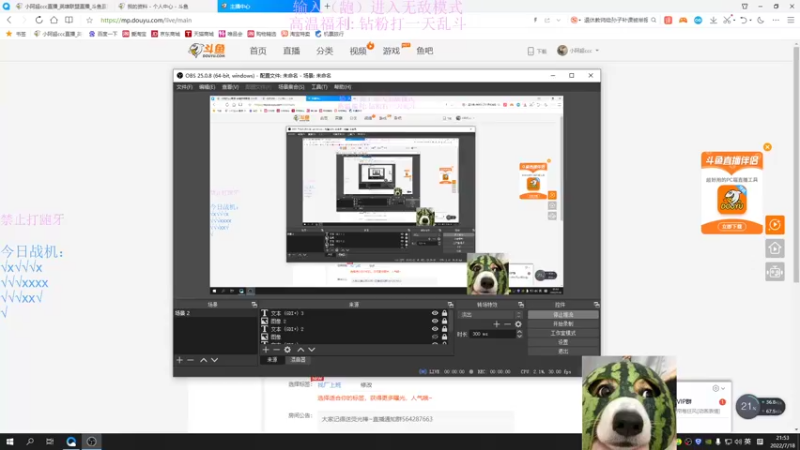
Task: Add a new scene in scenes panel
Action: click(180, 360)
